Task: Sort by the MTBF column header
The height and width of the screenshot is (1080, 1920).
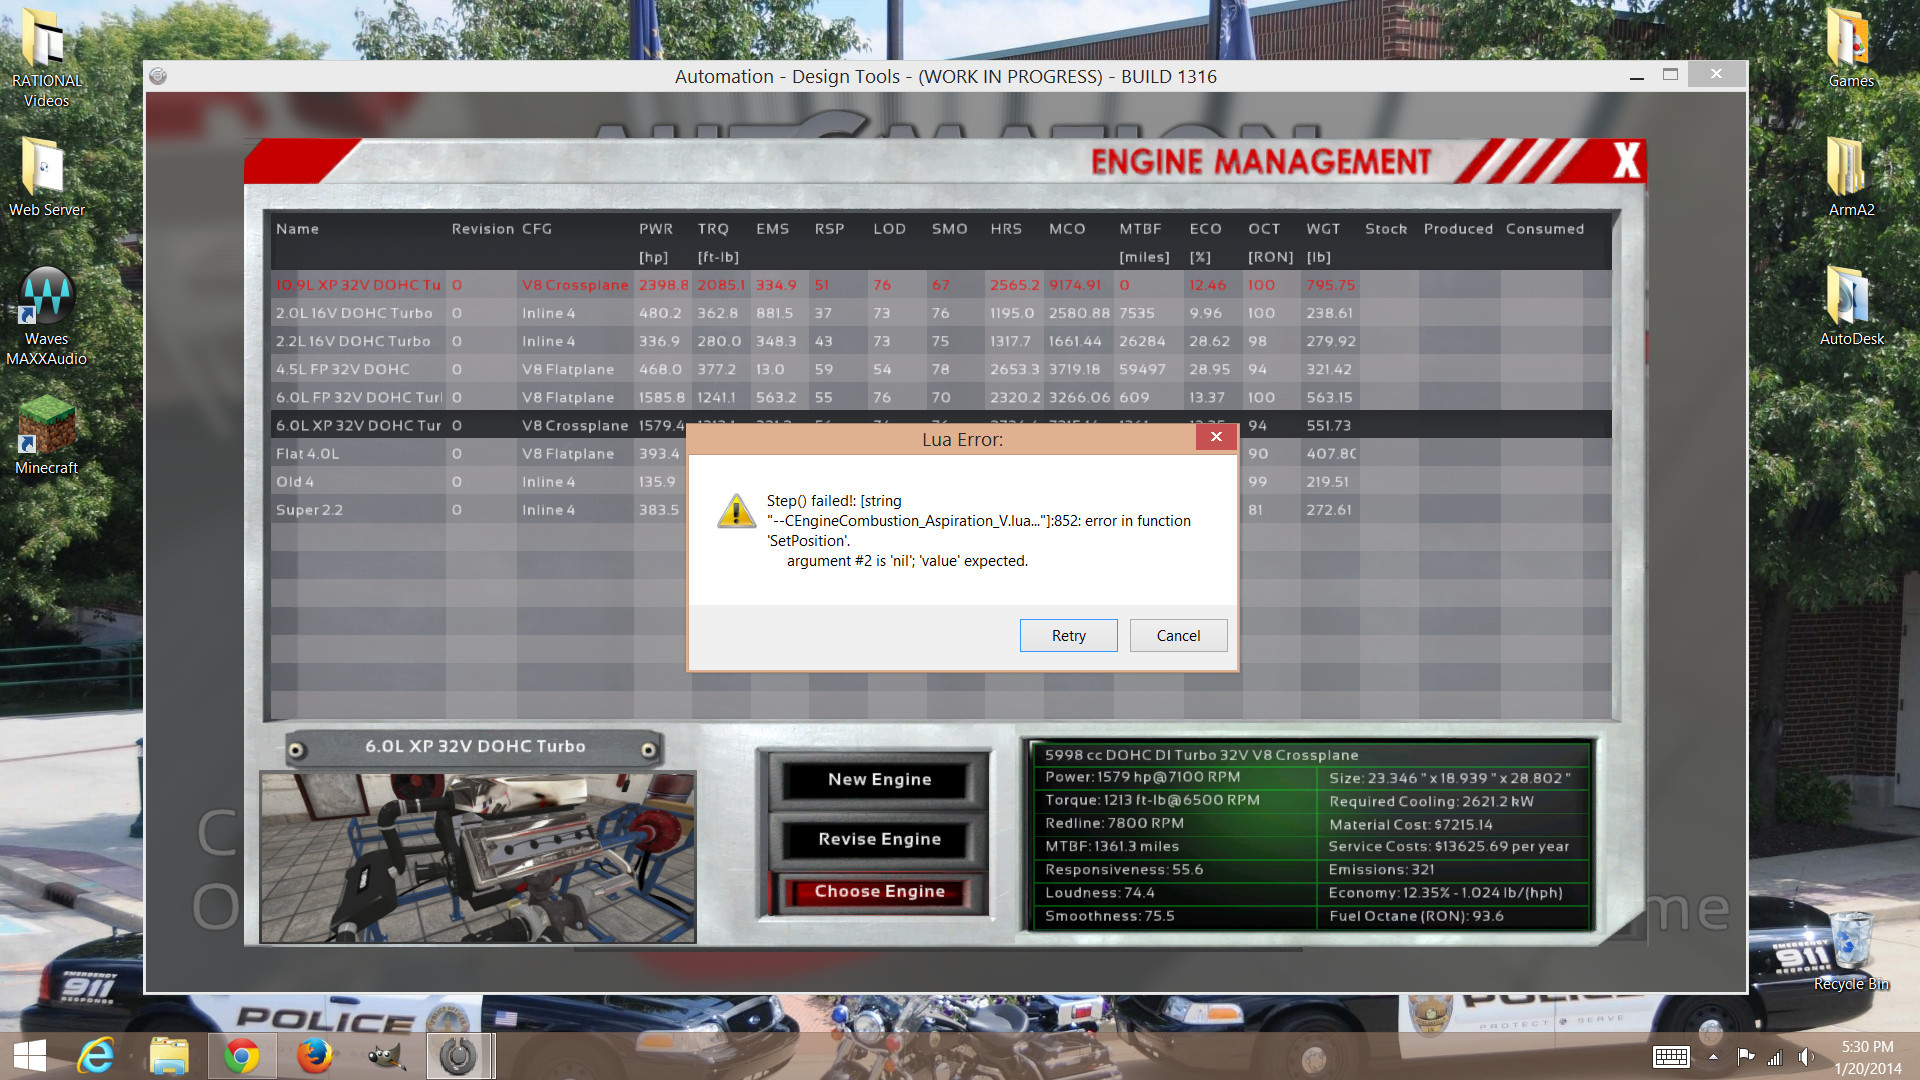Action: (x=1140, y=229)
